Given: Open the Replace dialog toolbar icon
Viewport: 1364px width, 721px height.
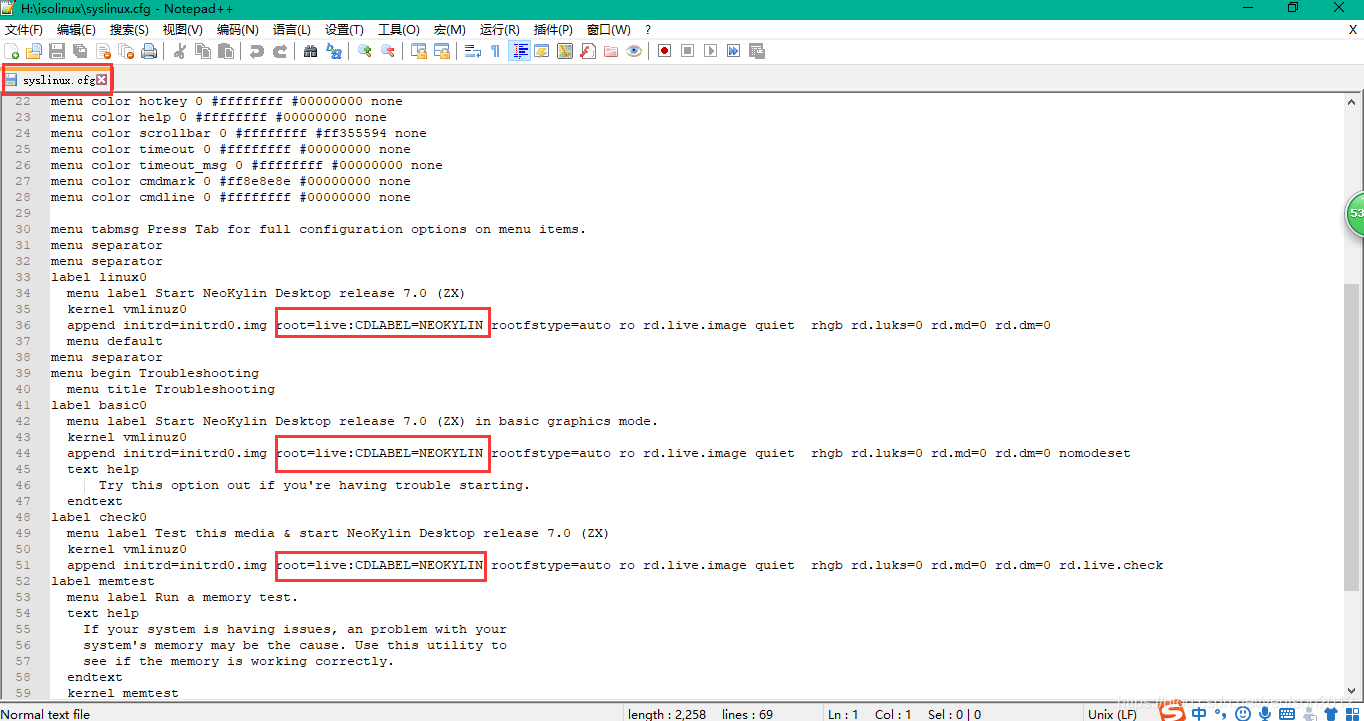Looking at the screenshot, I should click(x=334, y=51).
